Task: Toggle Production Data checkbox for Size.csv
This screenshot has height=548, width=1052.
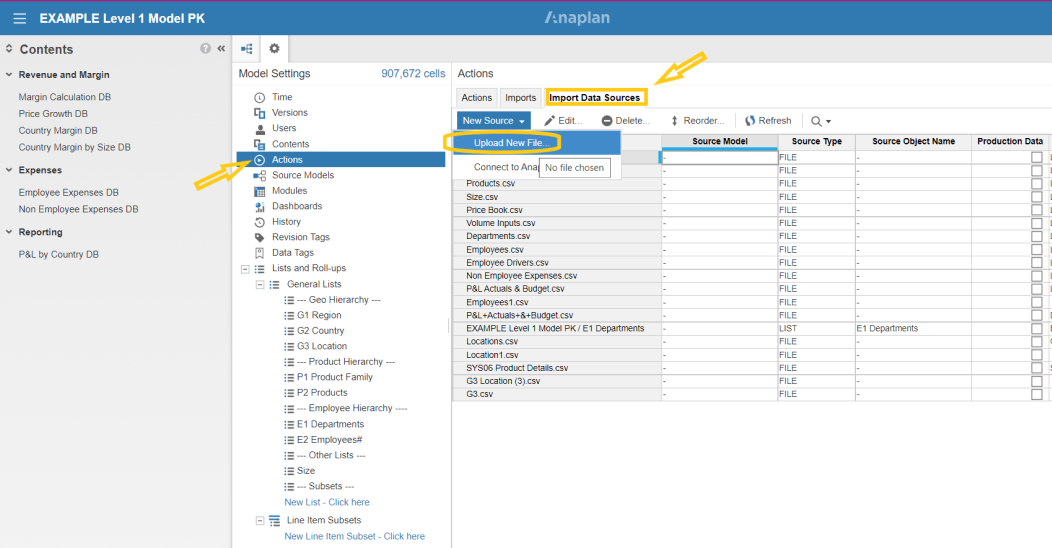Action: click(1037, 197)
